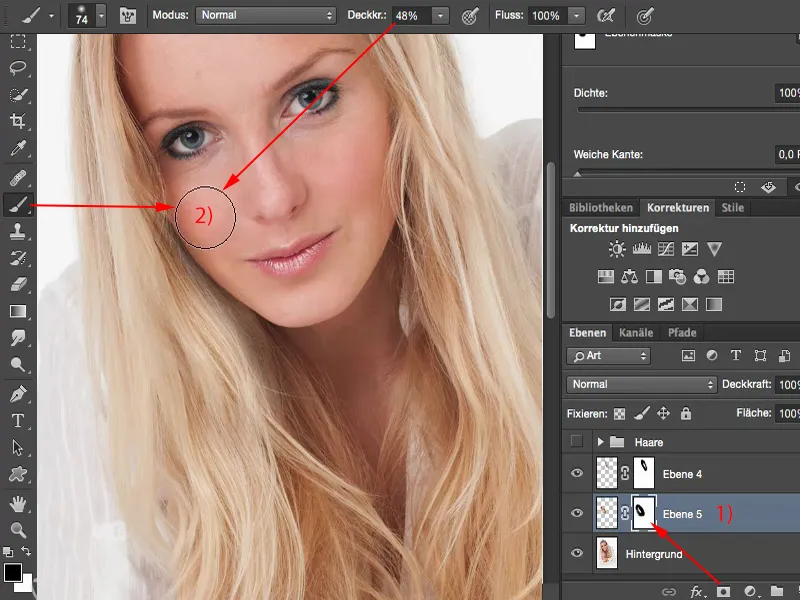Screen dimensions: 800x600
Task: Select the Zoom tool
Action: click(x=18, y=530)
